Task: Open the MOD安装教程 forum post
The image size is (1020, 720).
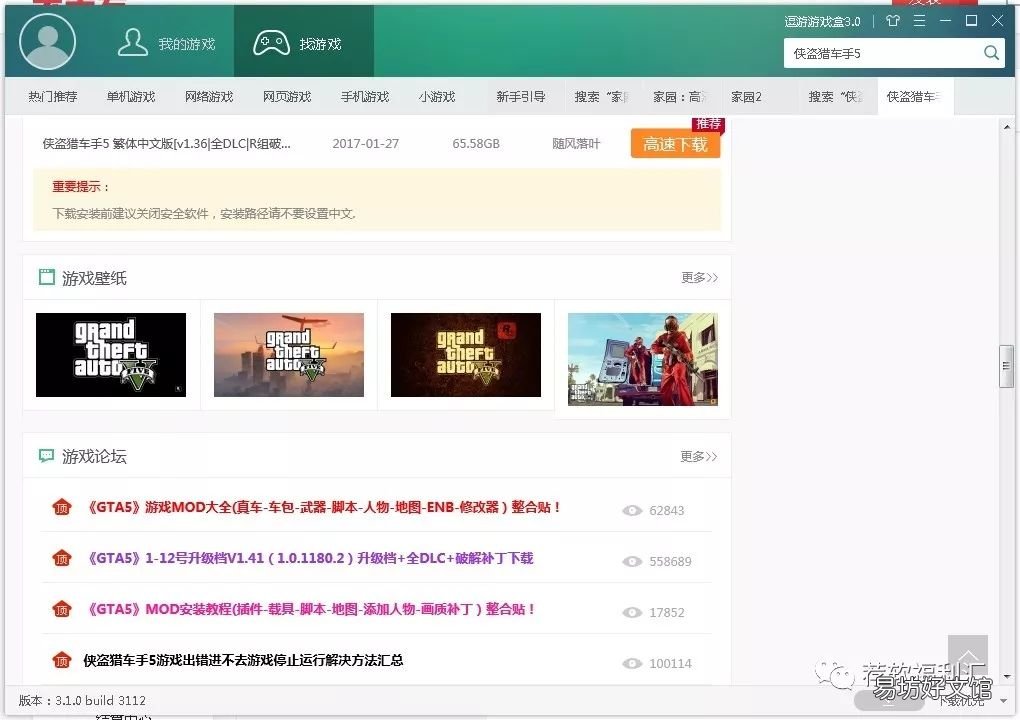Action: pyautogui.click(x=311, y=609)
